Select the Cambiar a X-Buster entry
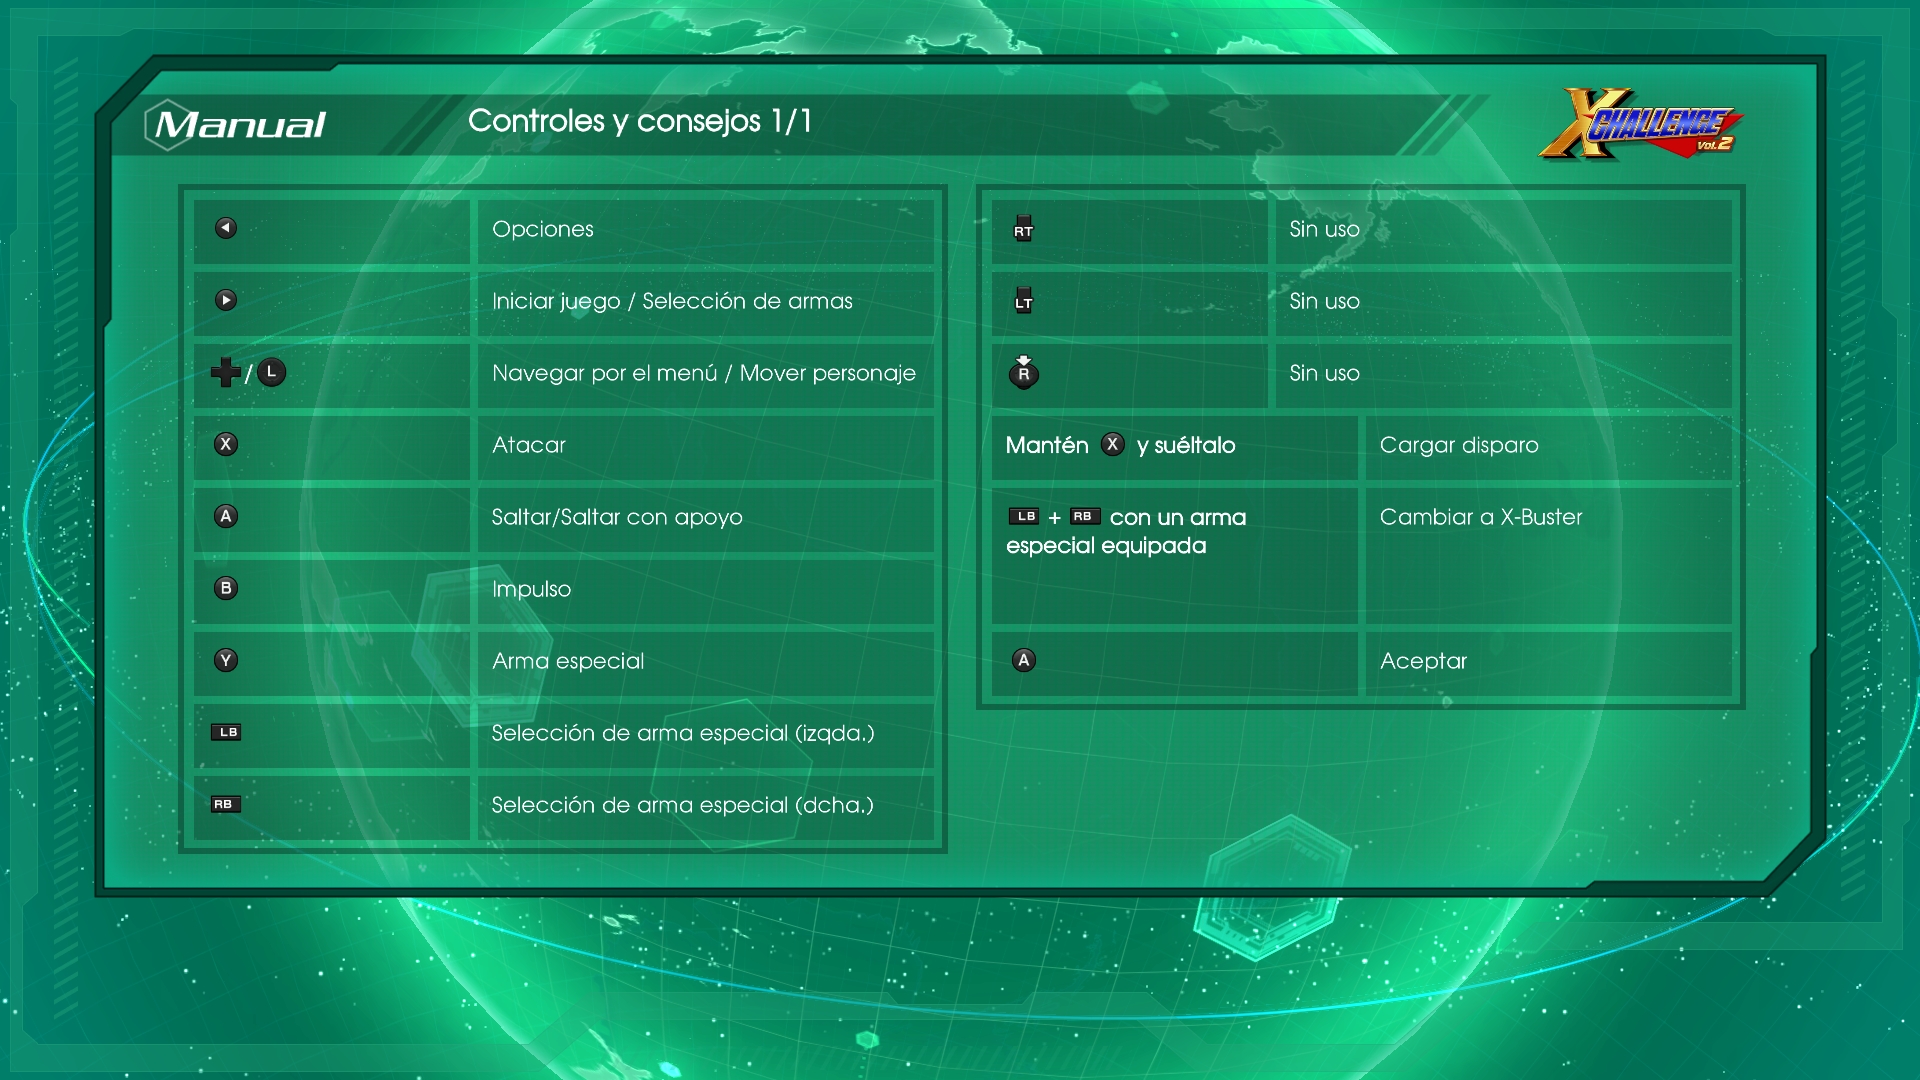The width and height of the screenshot is (1920, 1080). tap(1480, 517)
